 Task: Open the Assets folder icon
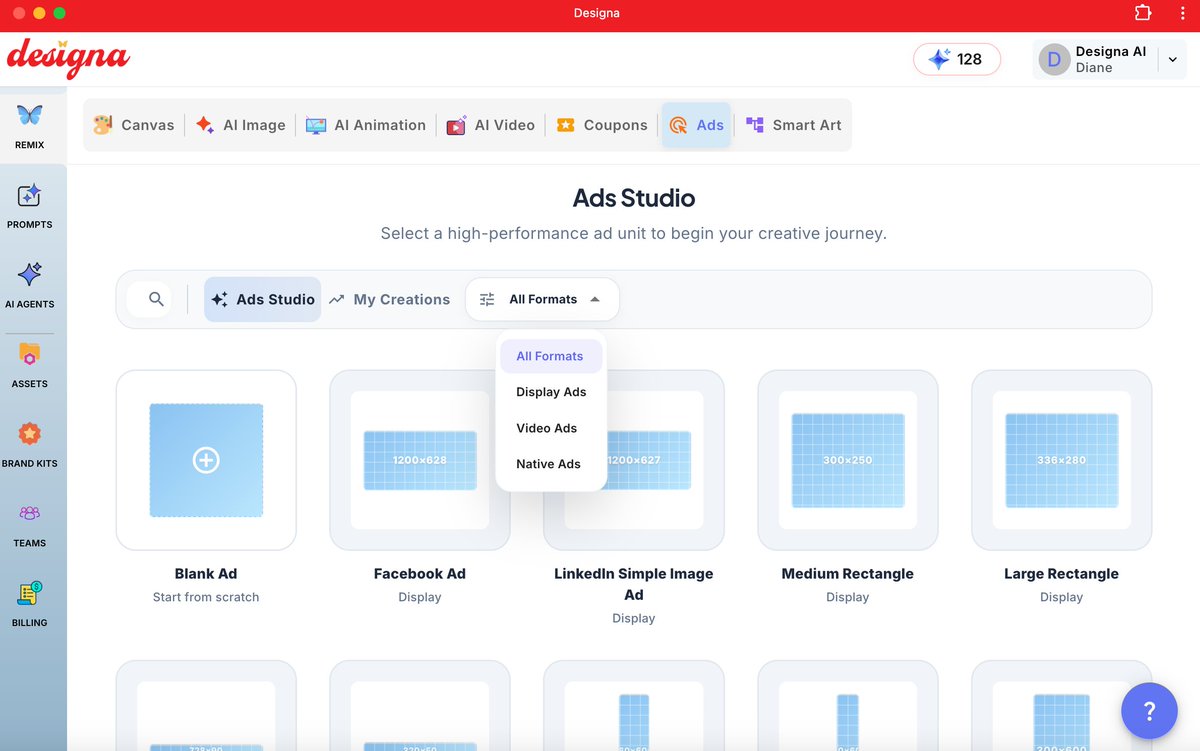point(30,354)
